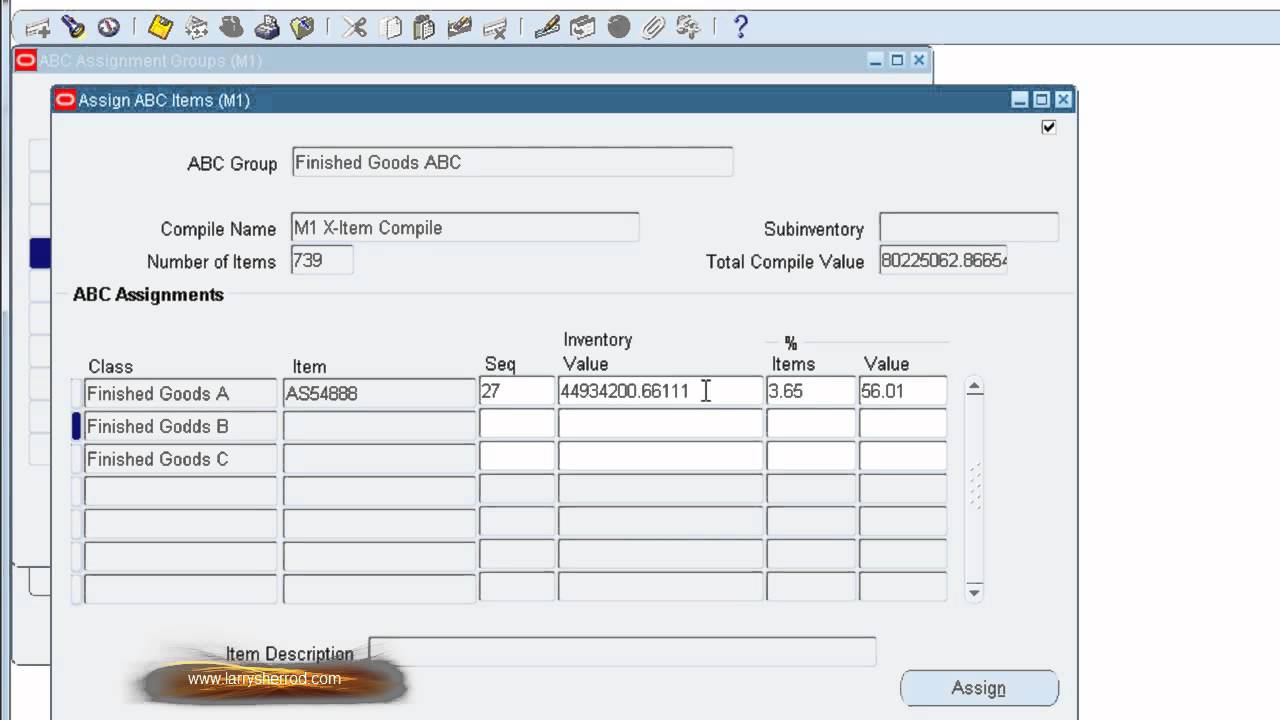
Task: Cut using the scissors icon
Action: [x=355, y=27]
